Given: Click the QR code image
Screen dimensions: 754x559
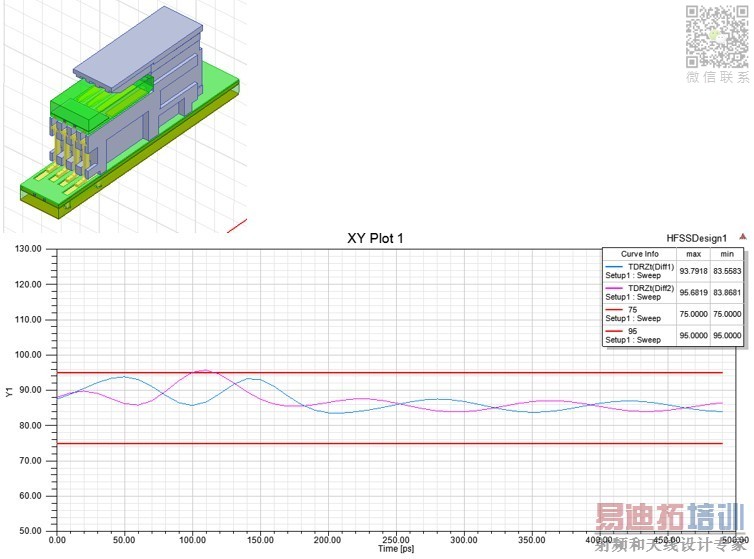Looking at the screenshot, I should [x=717, y=37].
